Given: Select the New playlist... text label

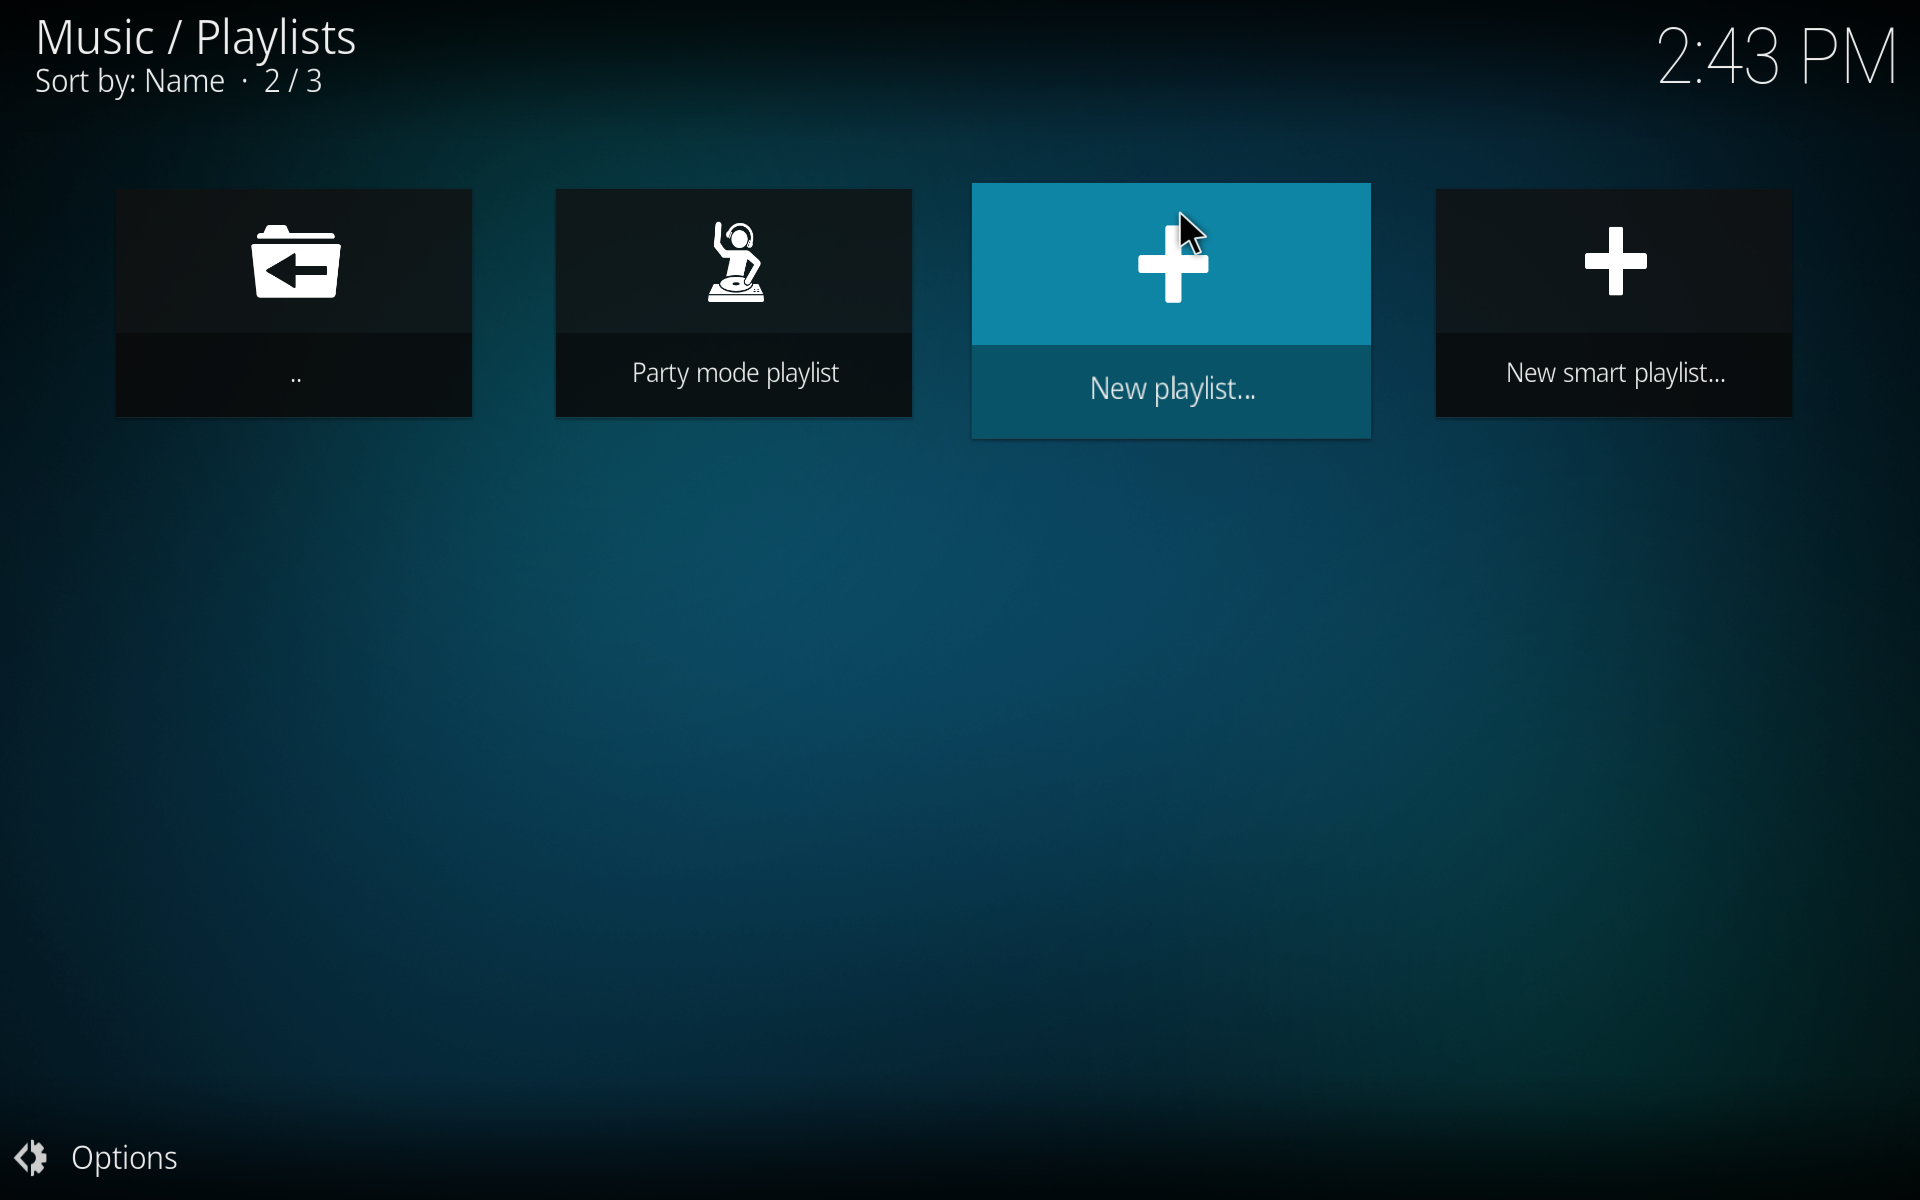Looking at the screenshot, I should [x=1172, y=389].
